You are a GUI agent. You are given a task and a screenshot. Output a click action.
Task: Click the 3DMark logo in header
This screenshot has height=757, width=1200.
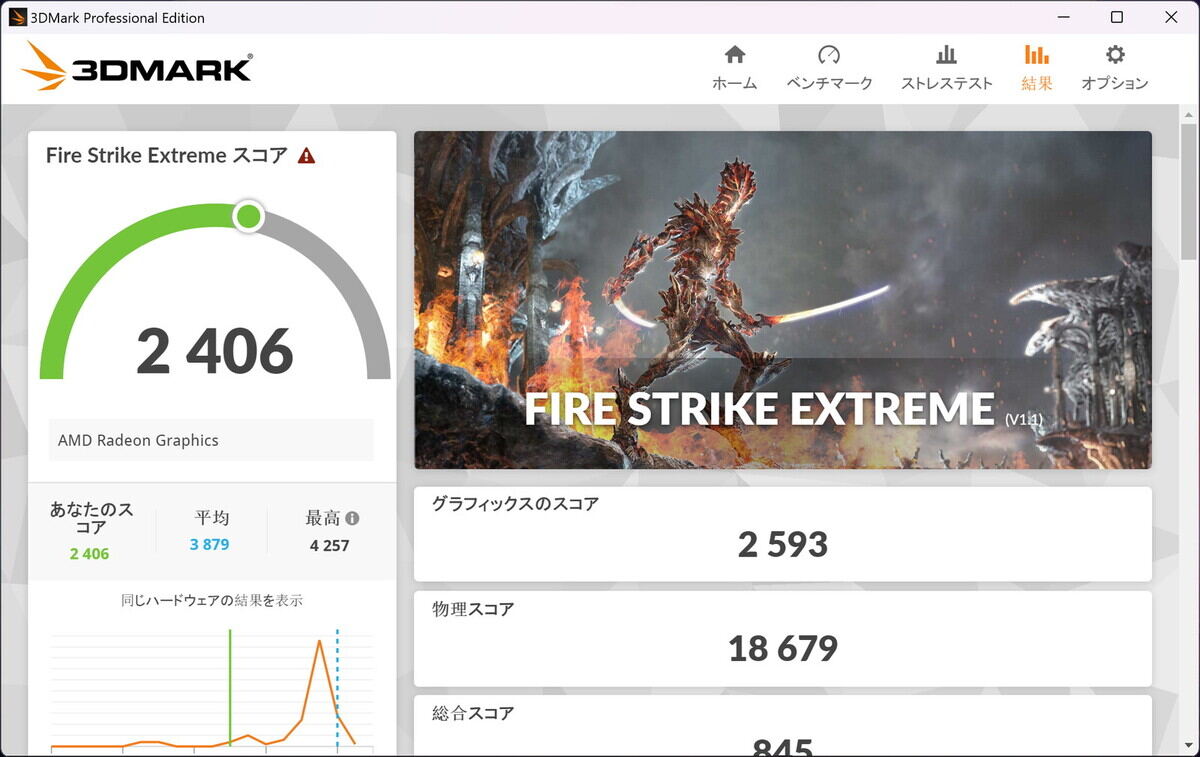(137, 67)
